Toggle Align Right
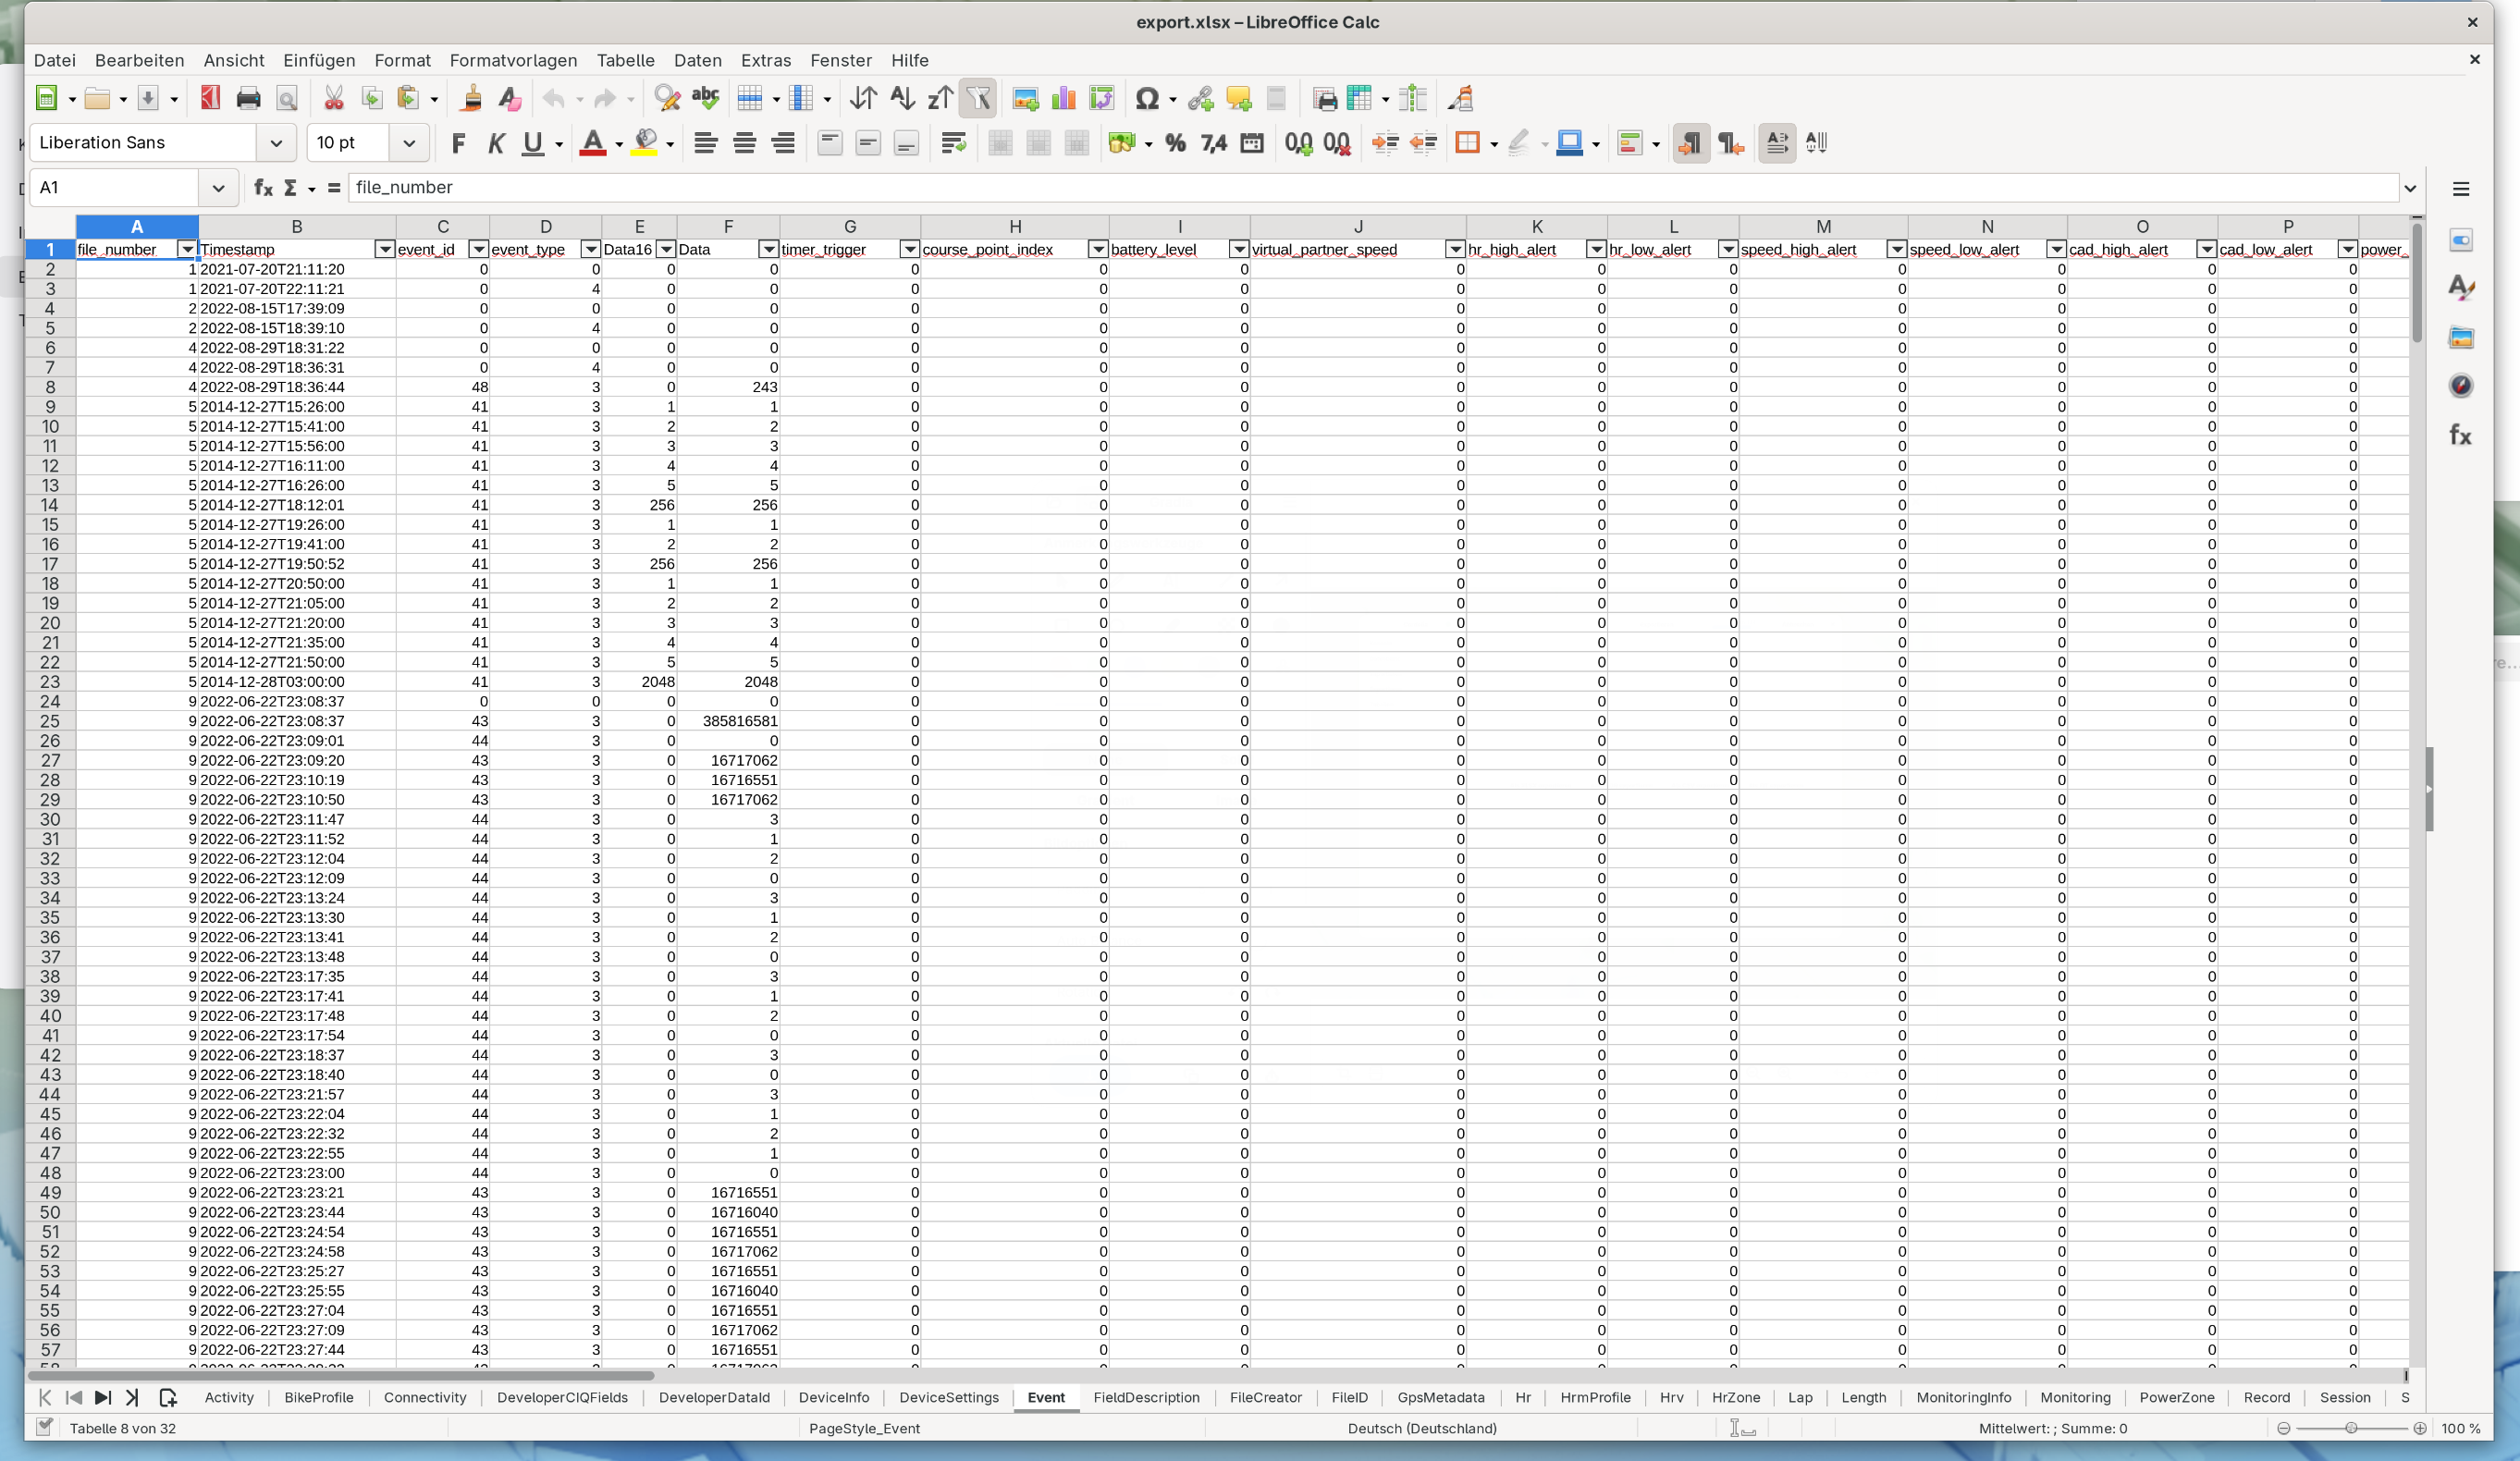Screen dimensions: 2520x1461 (783, 143)
